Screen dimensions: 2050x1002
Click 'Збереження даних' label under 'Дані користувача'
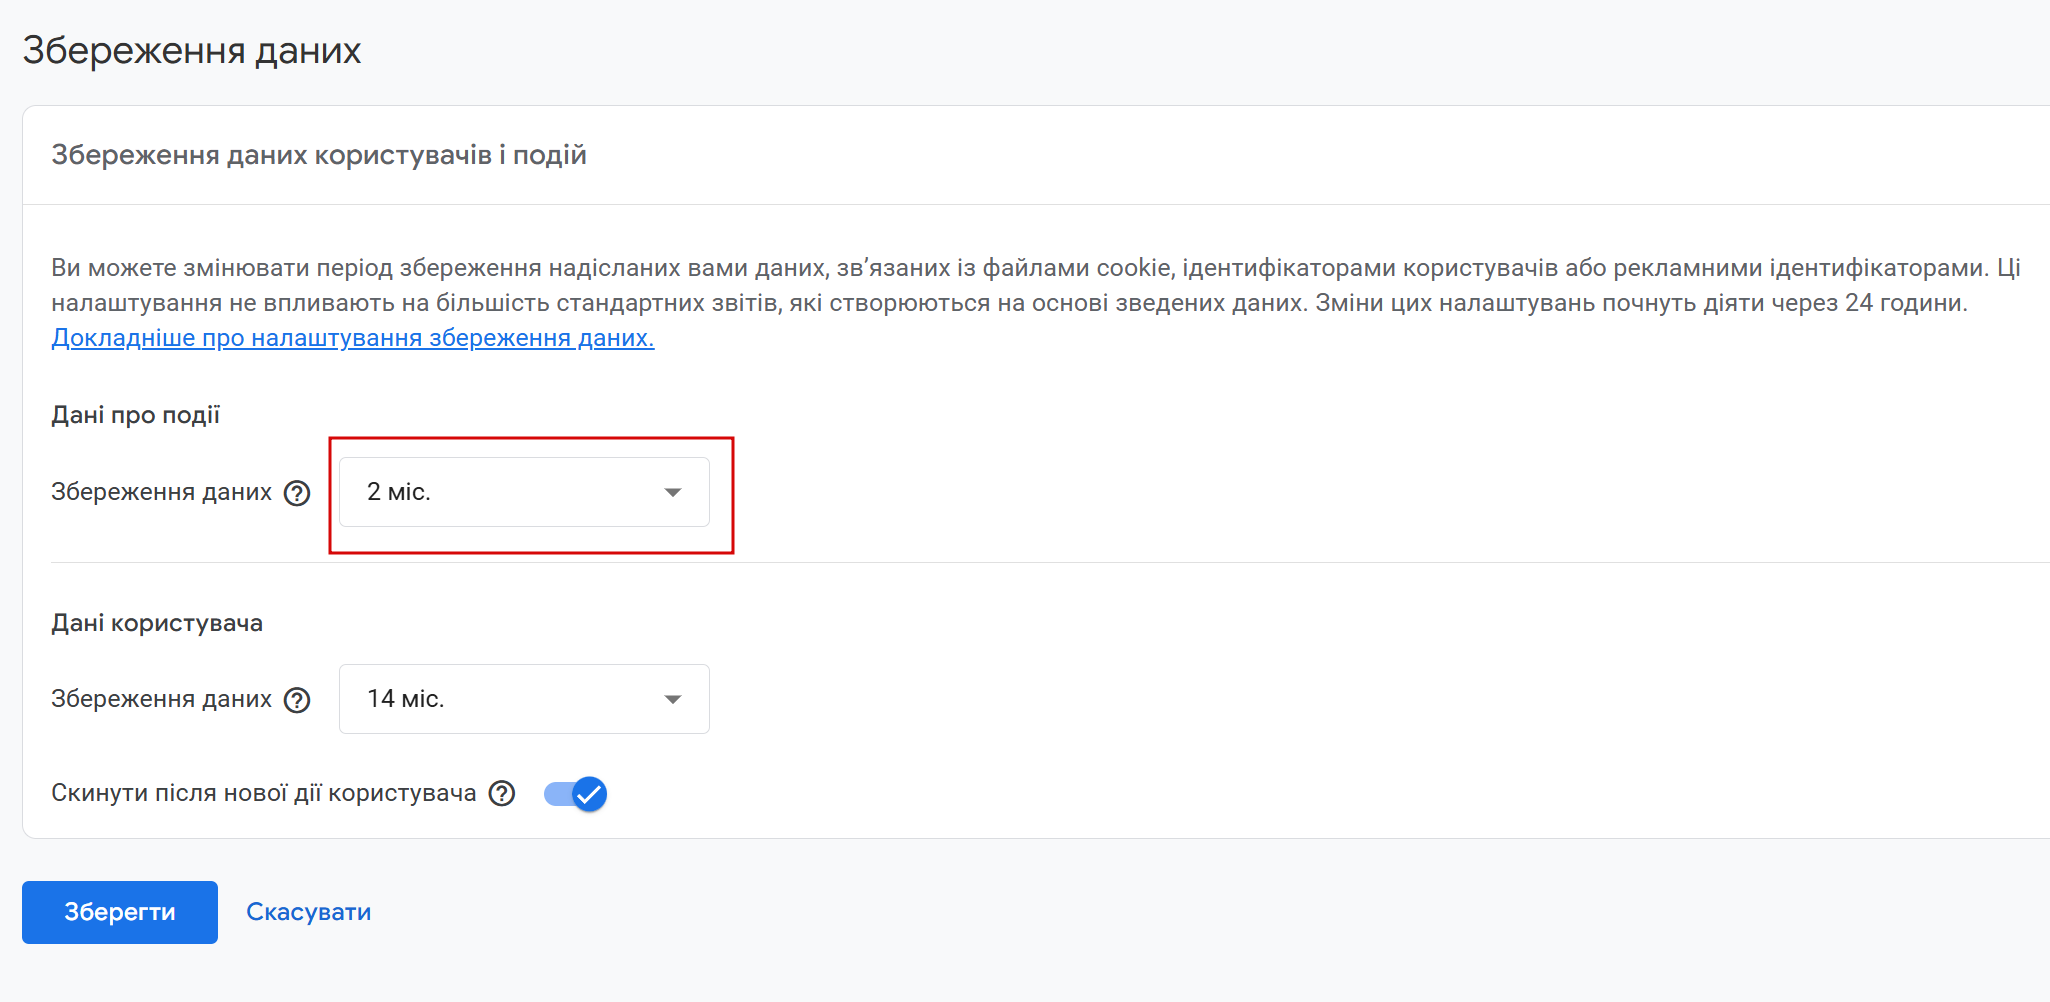pos(161,699)
